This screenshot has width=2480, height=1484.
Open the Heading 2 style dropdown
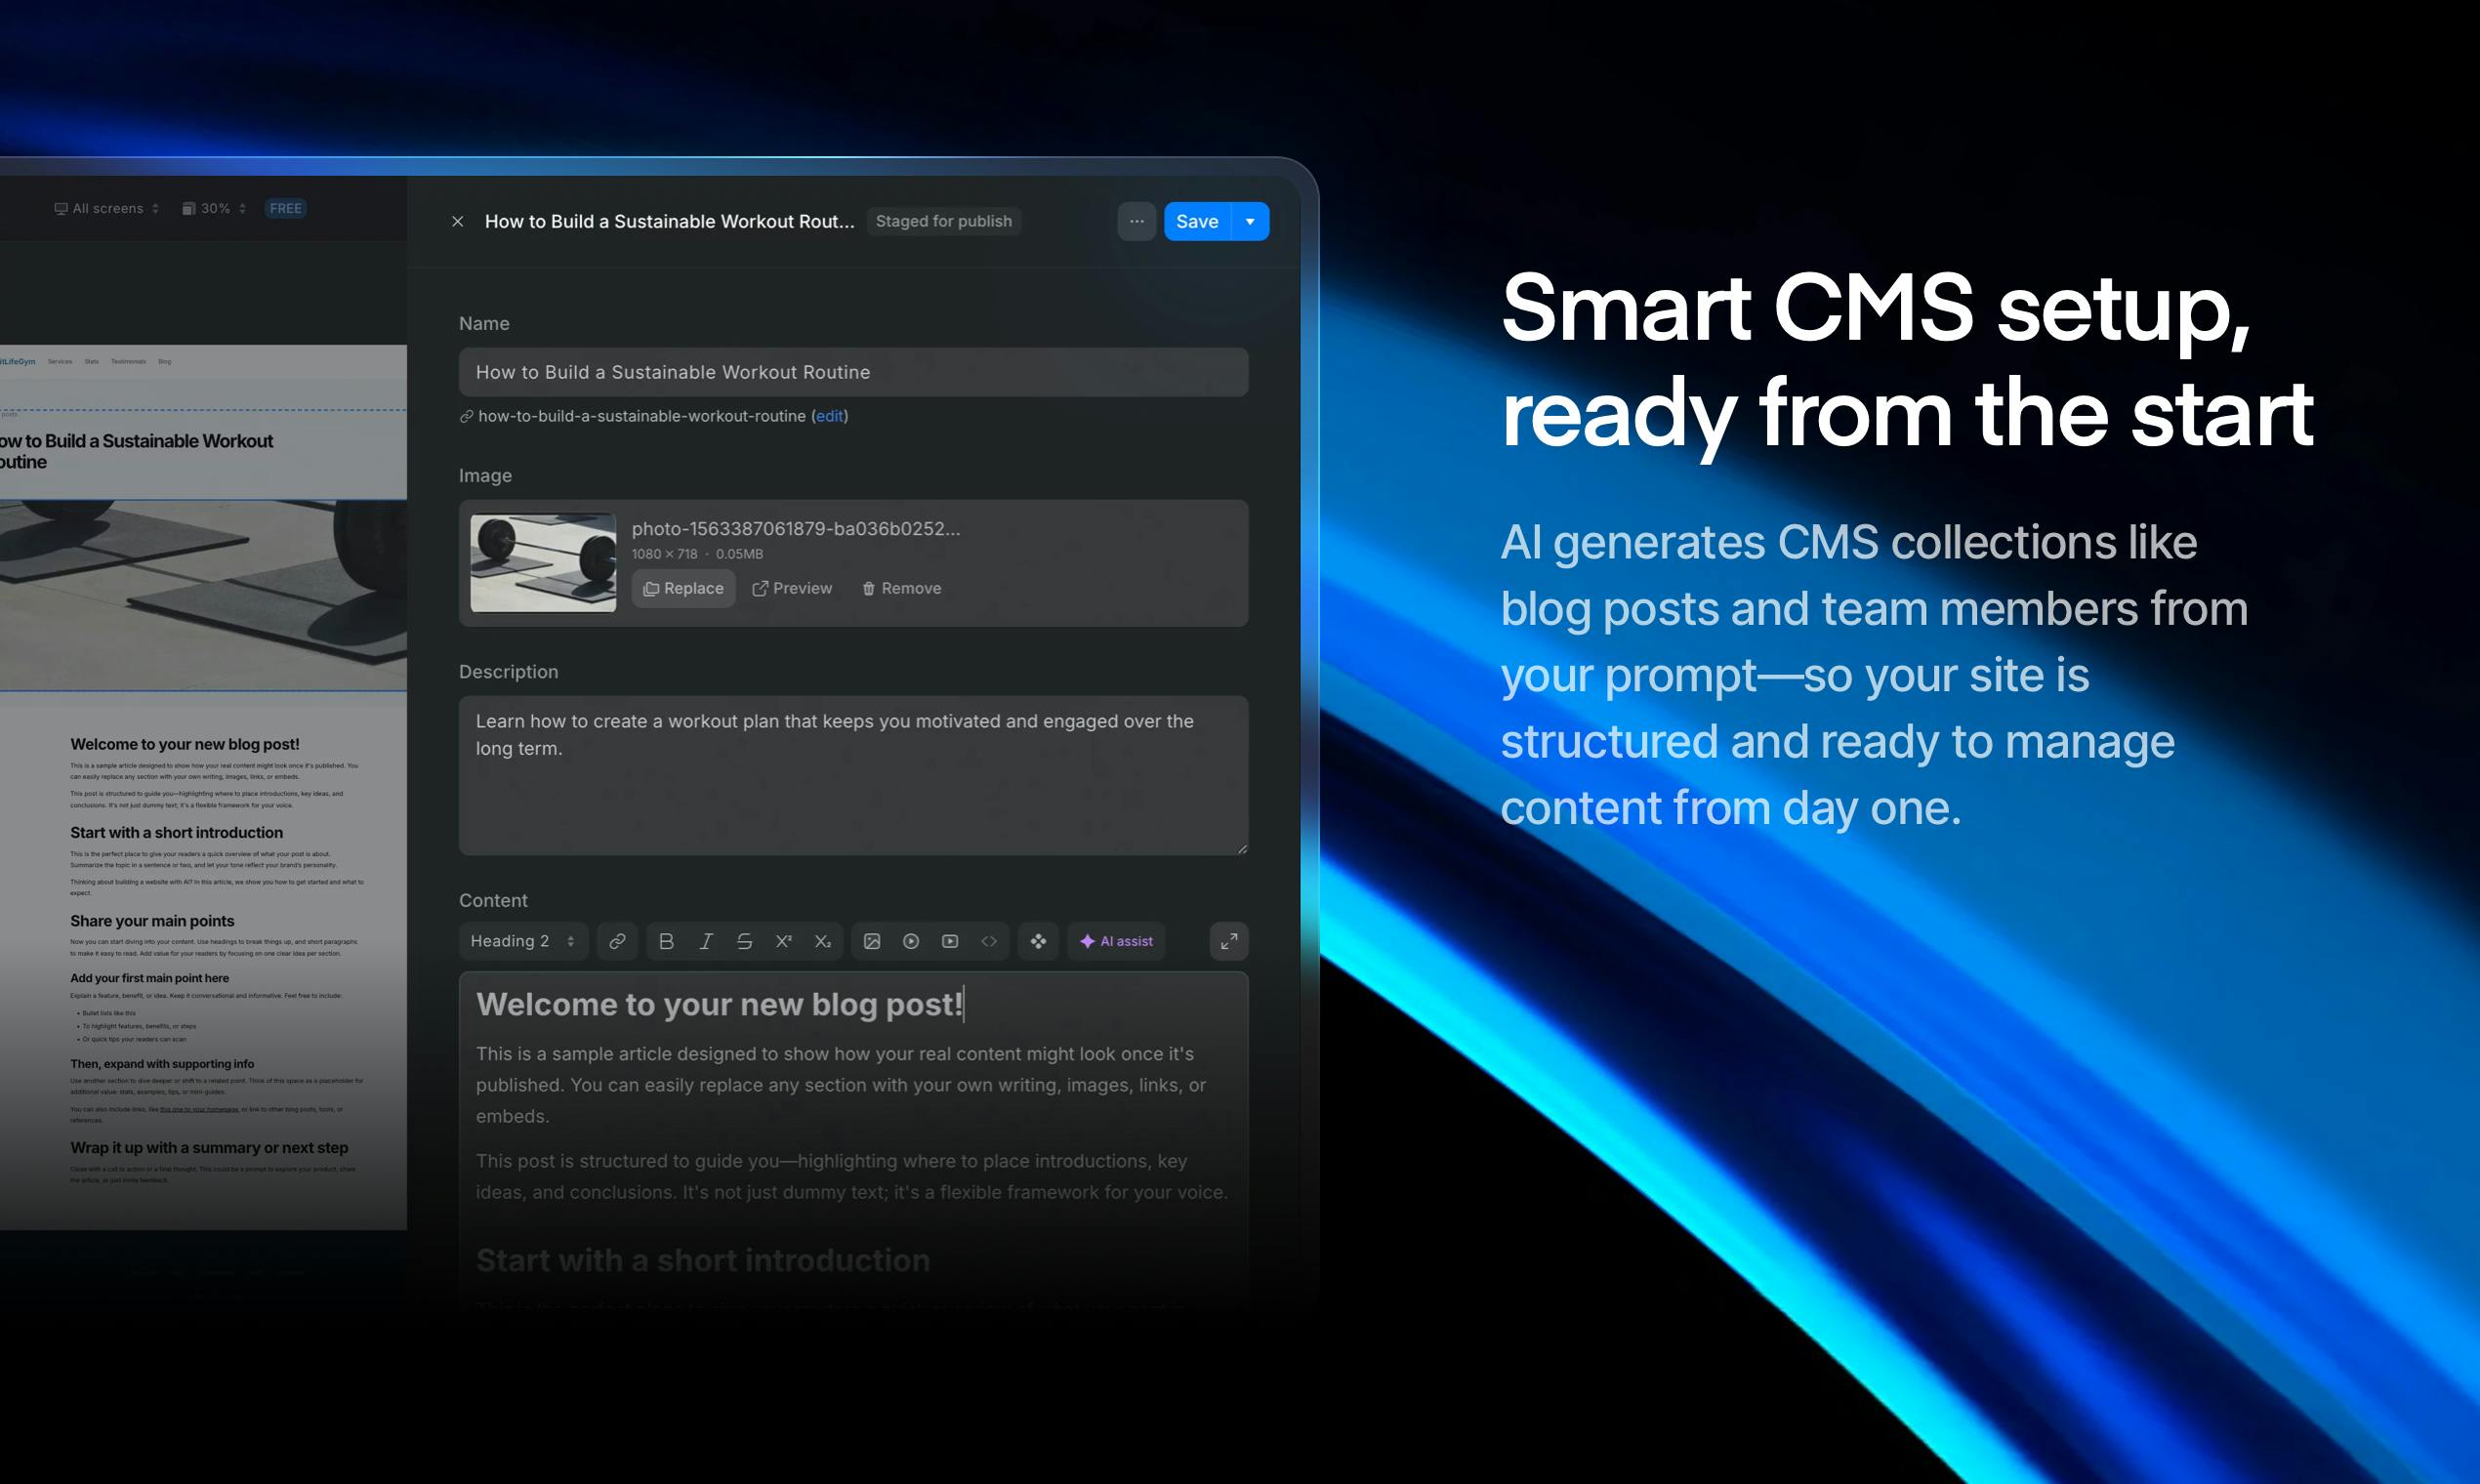[523, 942]
